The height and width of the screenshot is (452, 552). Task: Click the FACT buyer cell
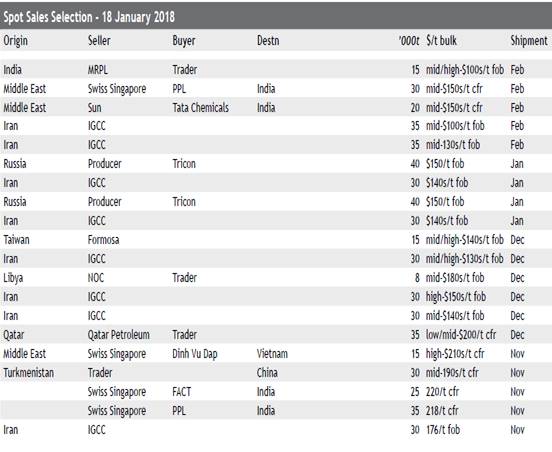(182, 392)
